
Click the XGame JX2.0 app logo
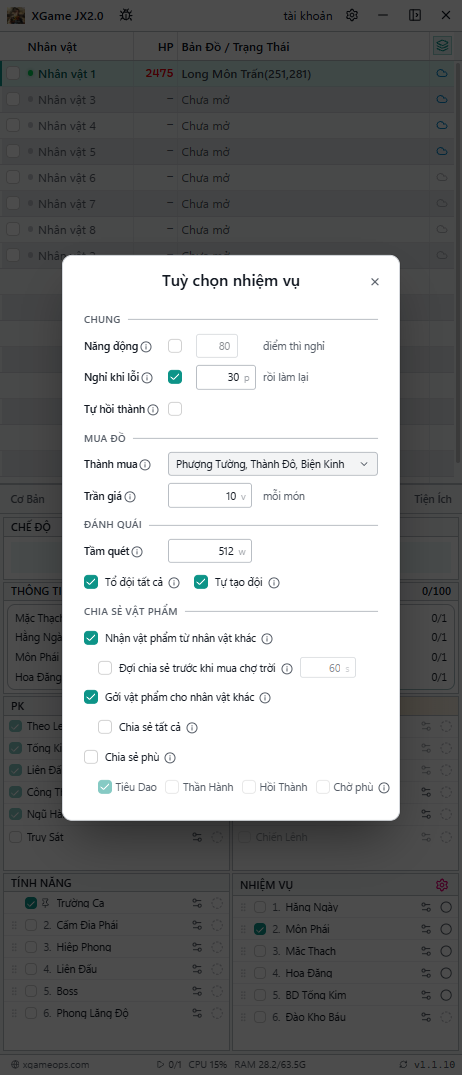[x=16, y=15]
